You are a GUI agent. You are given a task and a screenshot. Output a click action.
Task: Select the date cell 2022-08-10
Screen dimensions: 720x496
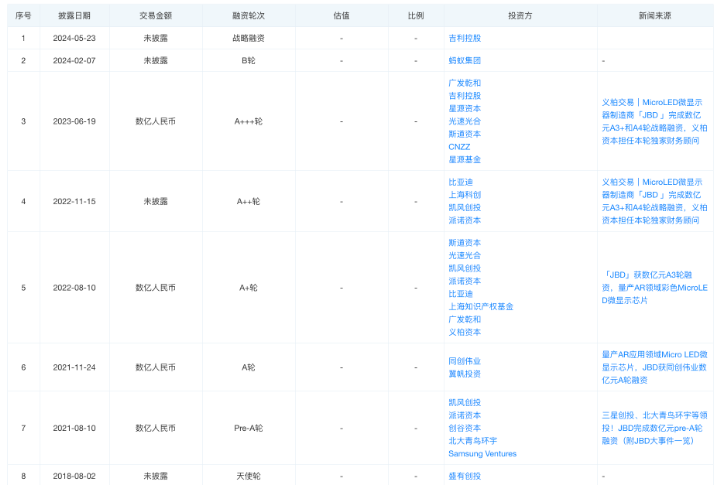click(x=74, y=287)
